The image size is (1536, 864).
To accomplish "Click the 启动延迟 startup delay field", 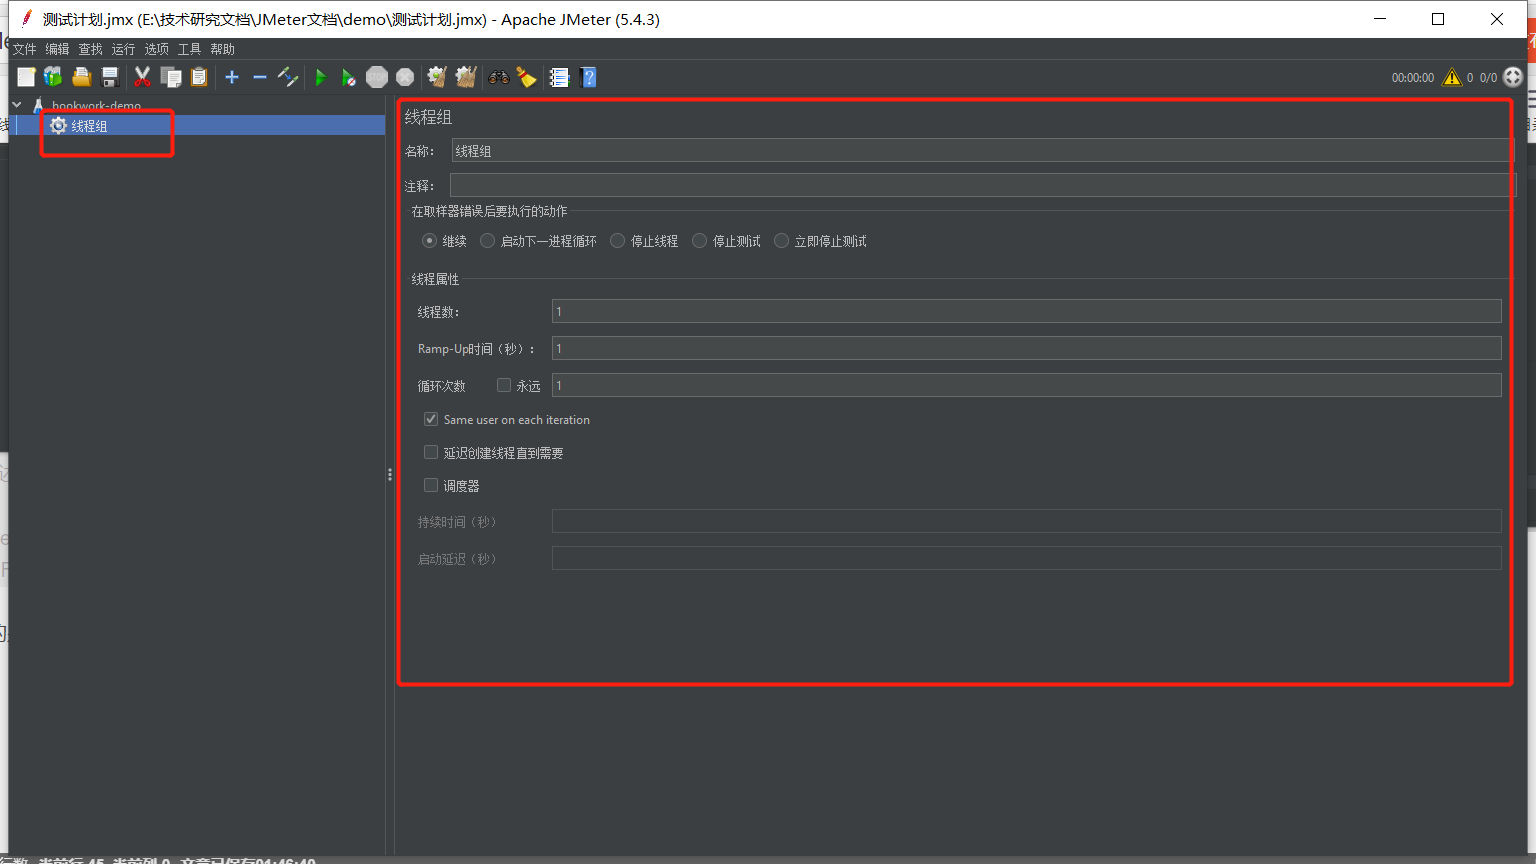I will point(1026,558).
